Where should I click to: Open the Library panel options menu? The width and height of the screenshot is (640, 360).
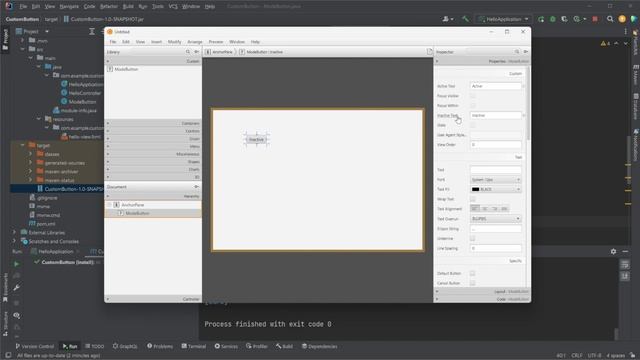point(197,52)
